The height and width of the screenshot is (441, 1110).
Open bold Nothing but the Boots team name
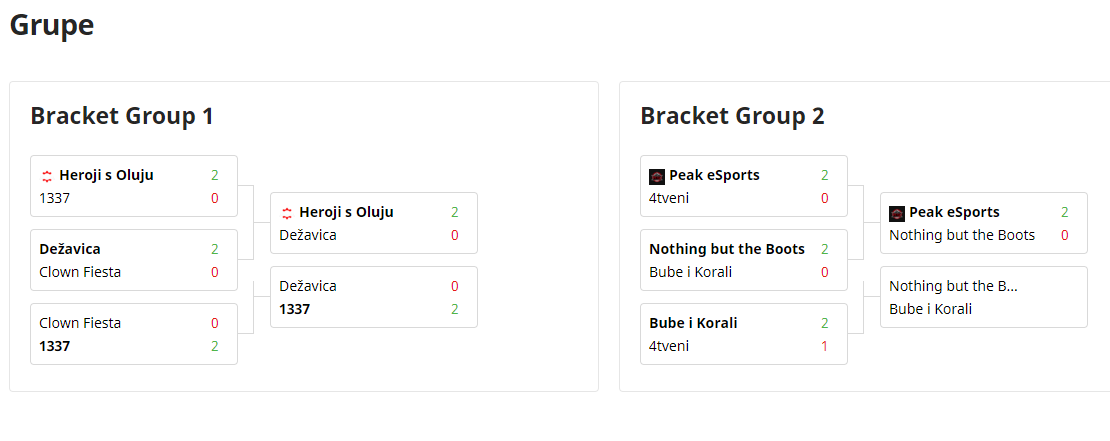tap(727, 249)
